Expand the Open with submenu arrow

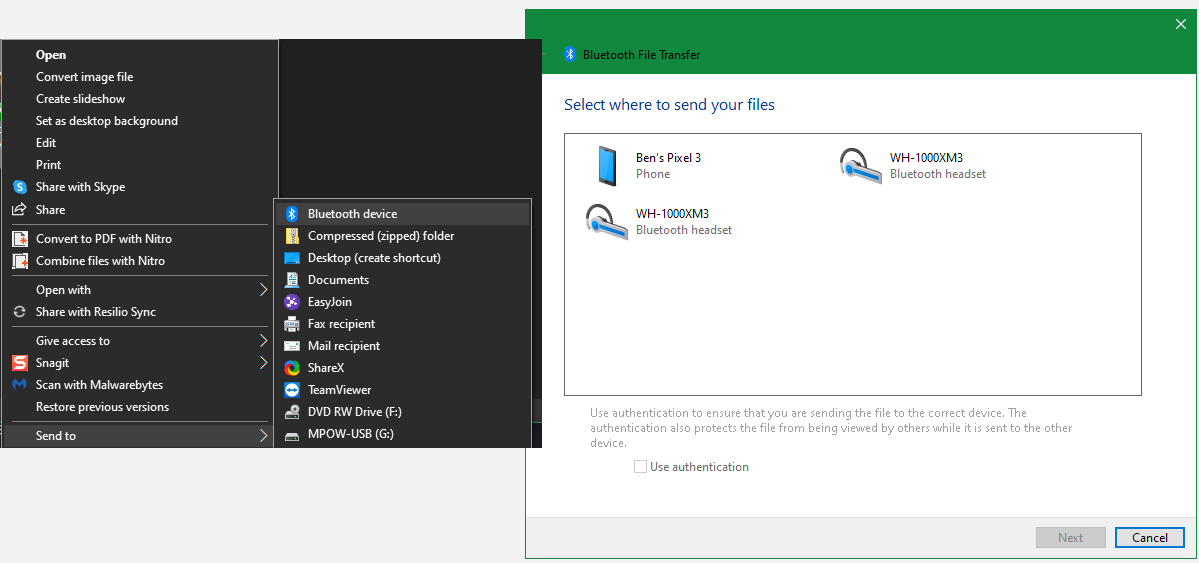click(x=263, y=290)
